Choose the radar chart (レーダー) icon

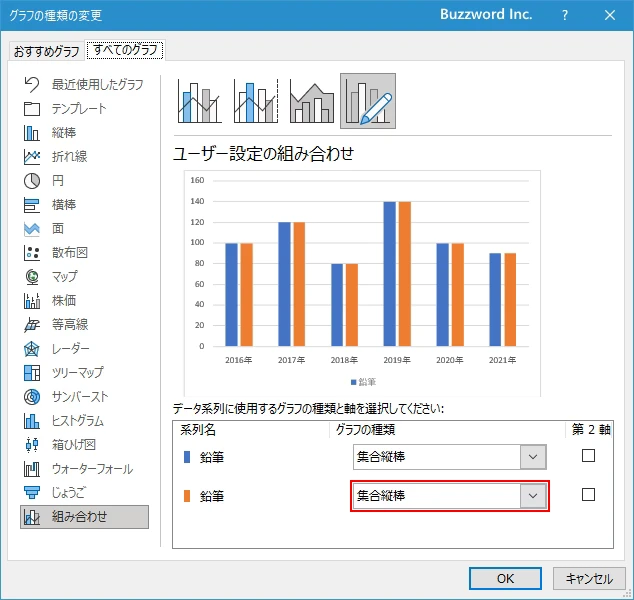point(32,349)
